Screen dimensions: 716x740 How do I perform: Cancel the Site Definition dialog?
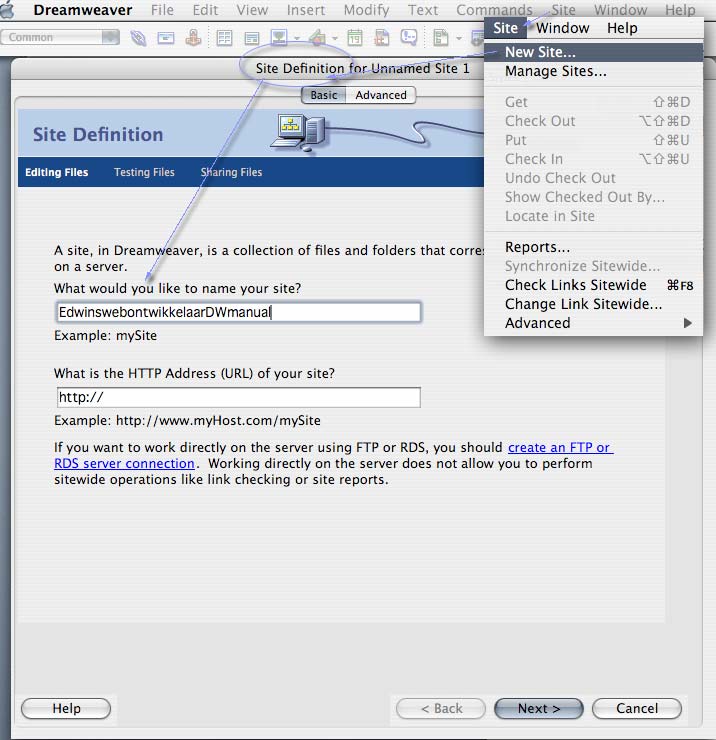[637, 708]
